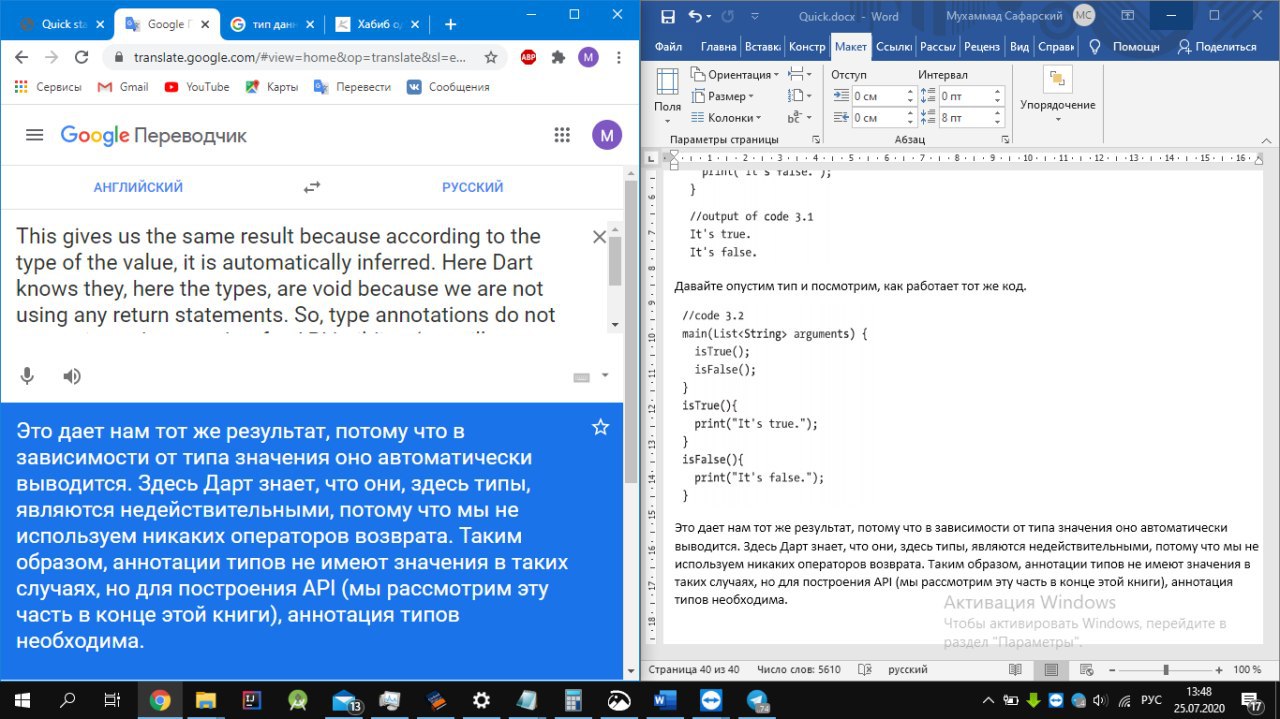
Task: Click the Поделиться share button
Action: click(1216, 46)
